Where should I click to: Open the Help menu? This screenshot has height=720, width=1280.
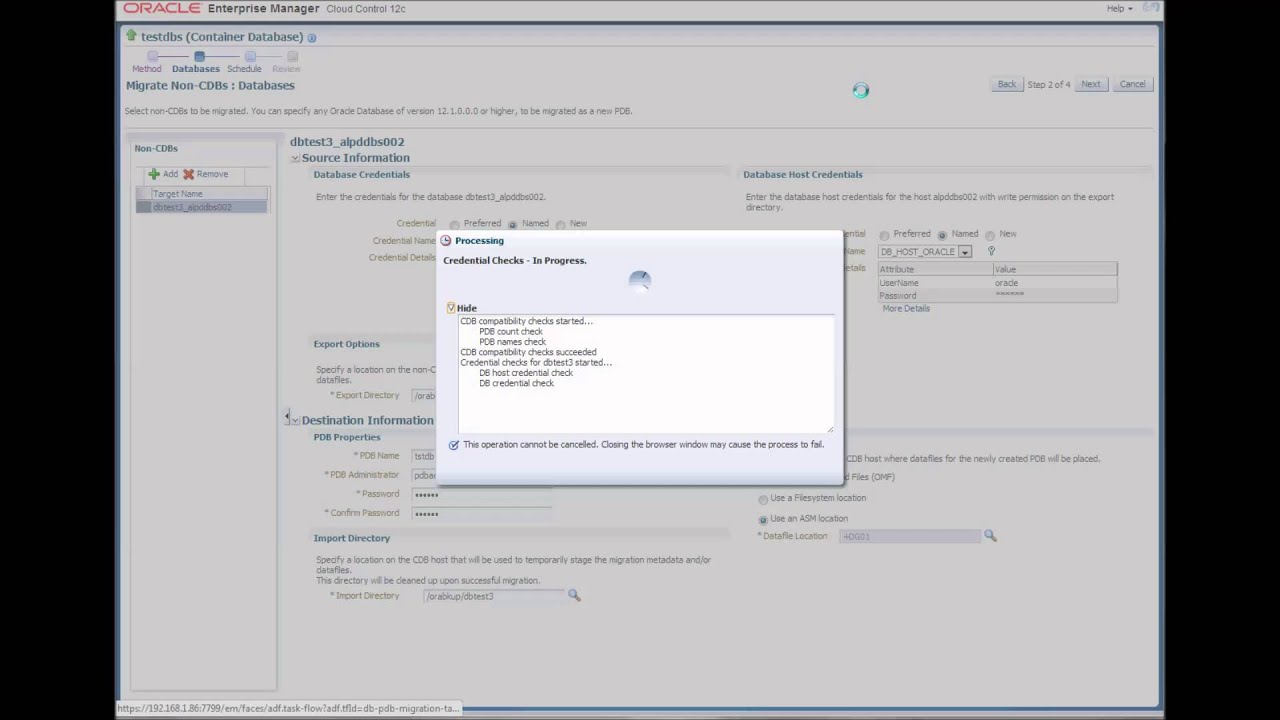[x=1119, y=8]
